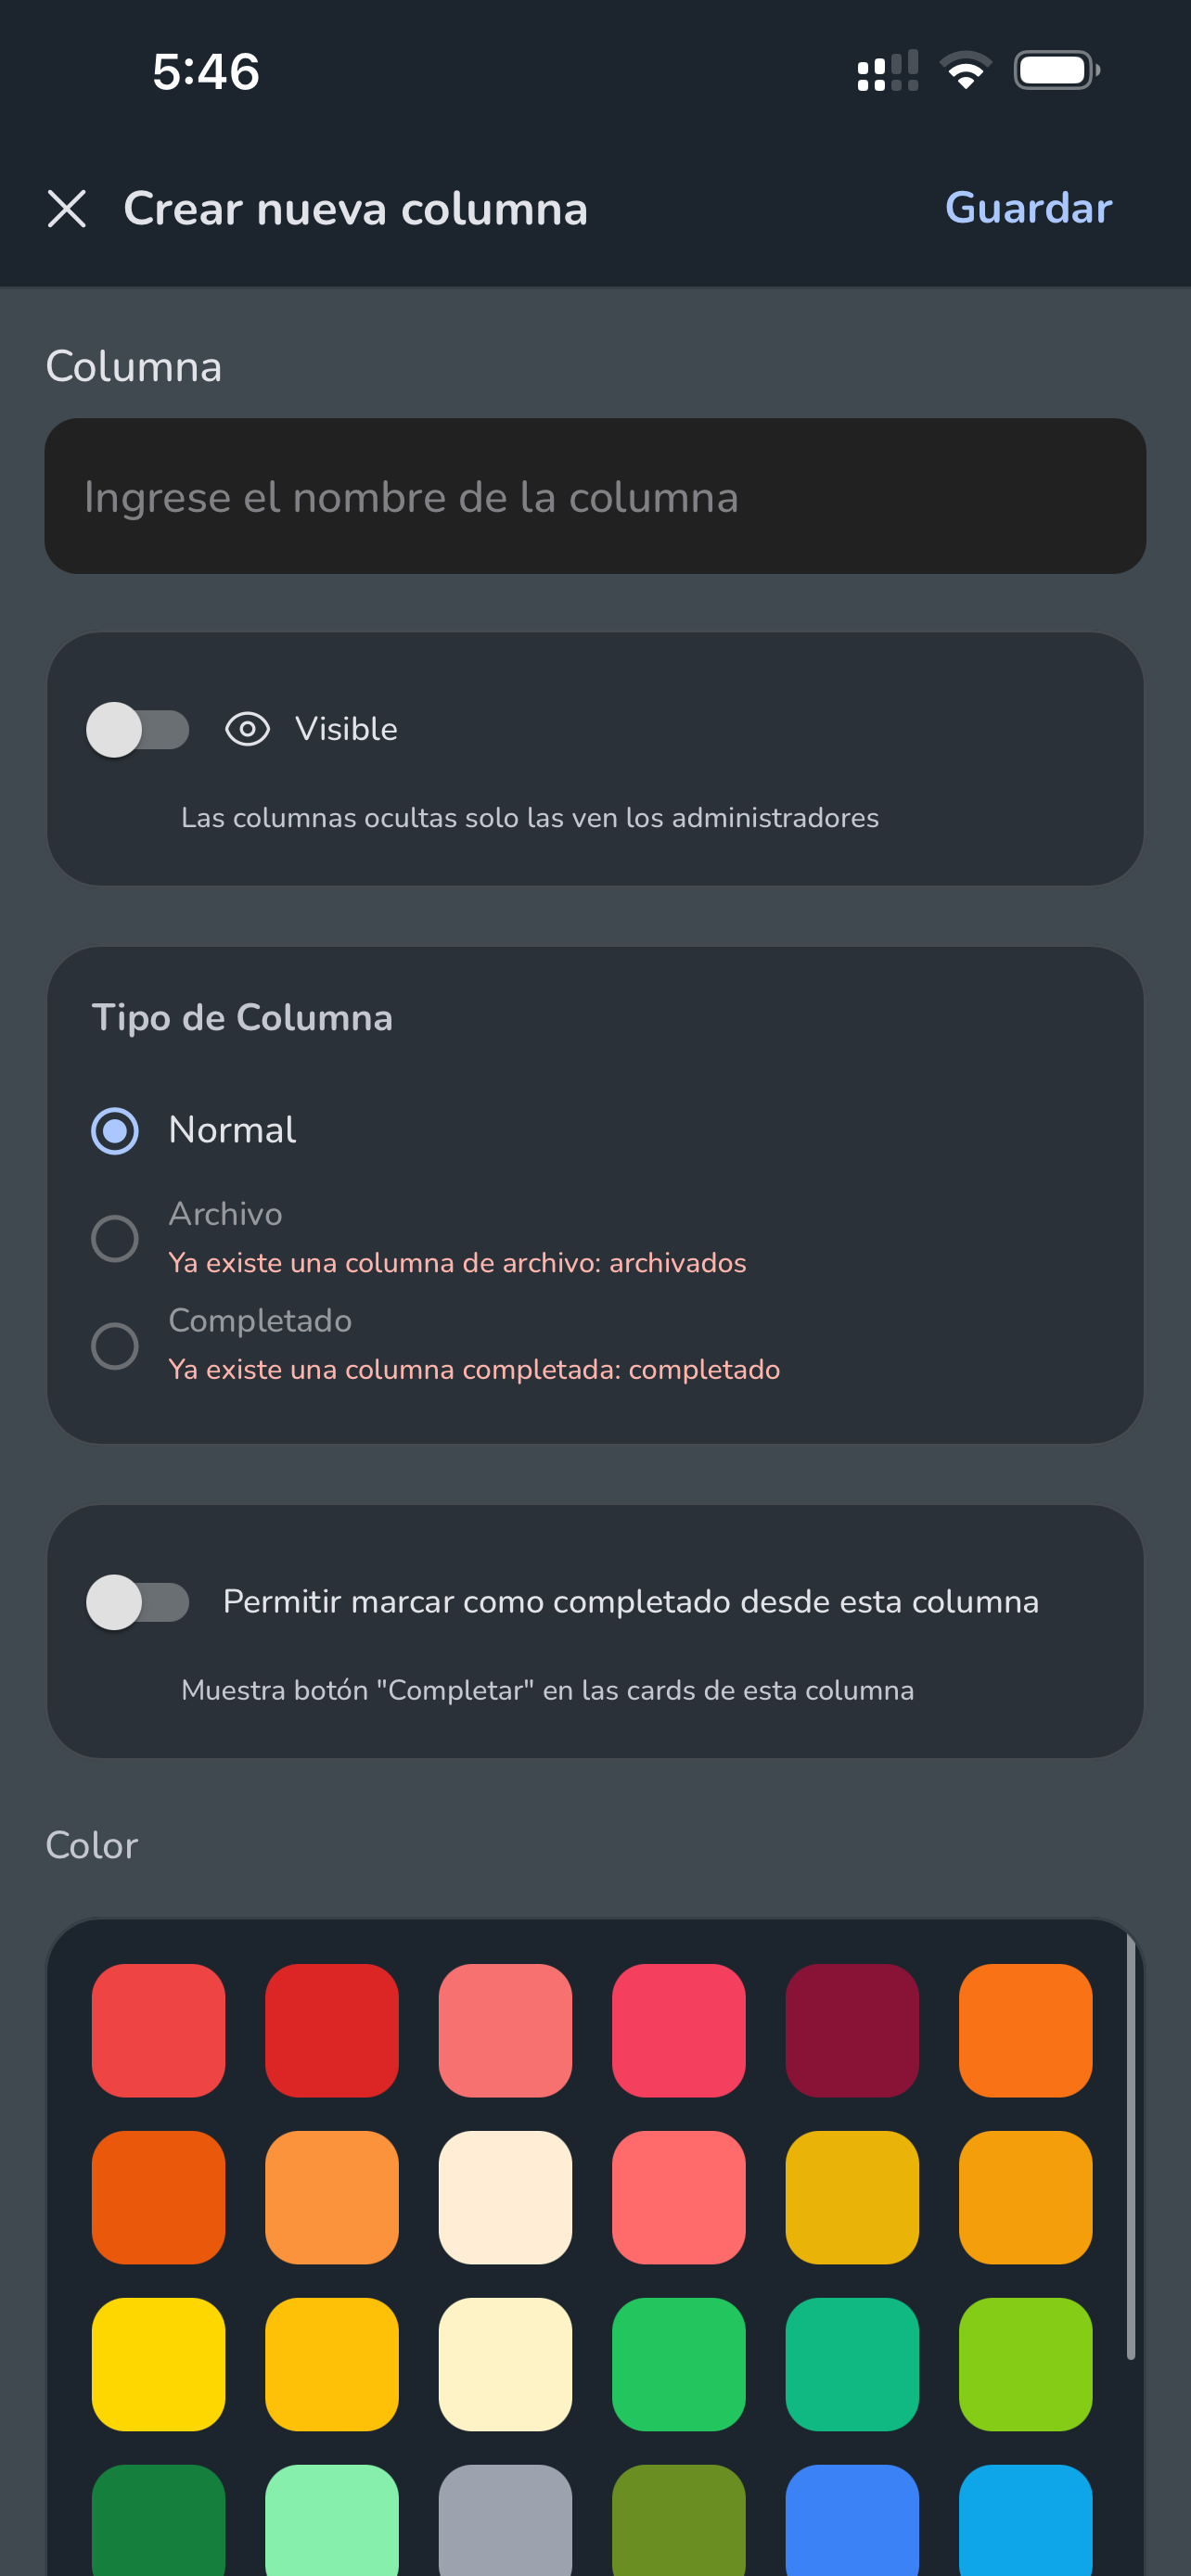The width and height of the screenshot is (1191, 2576).
Task: Choose the bright yellow color swatch
Action: click(158, 2364)
